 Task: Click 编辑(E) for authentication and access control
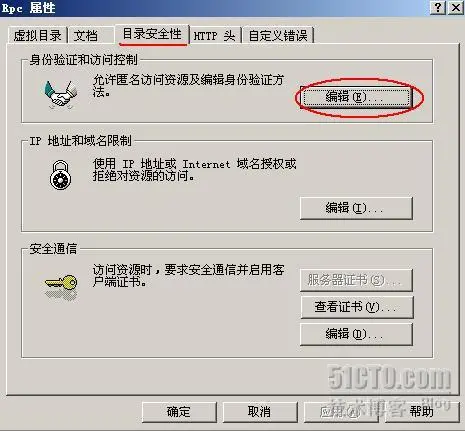point(356,97)
